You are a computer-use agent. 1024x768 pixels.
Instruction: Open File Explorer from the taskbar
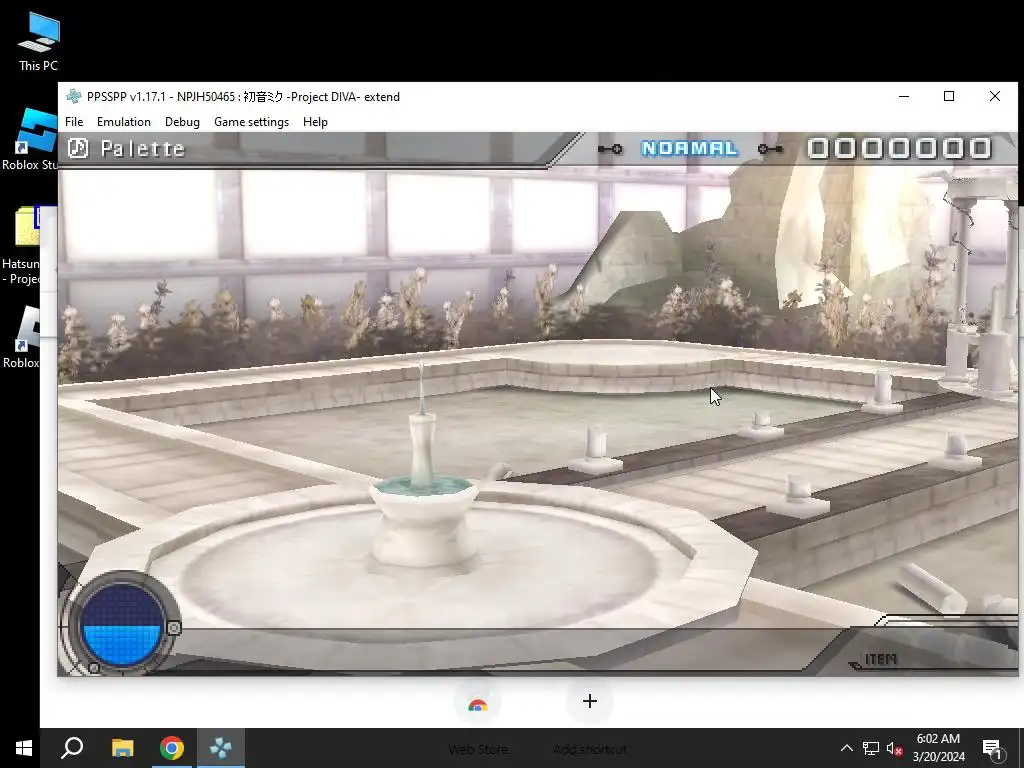(122, 748)
